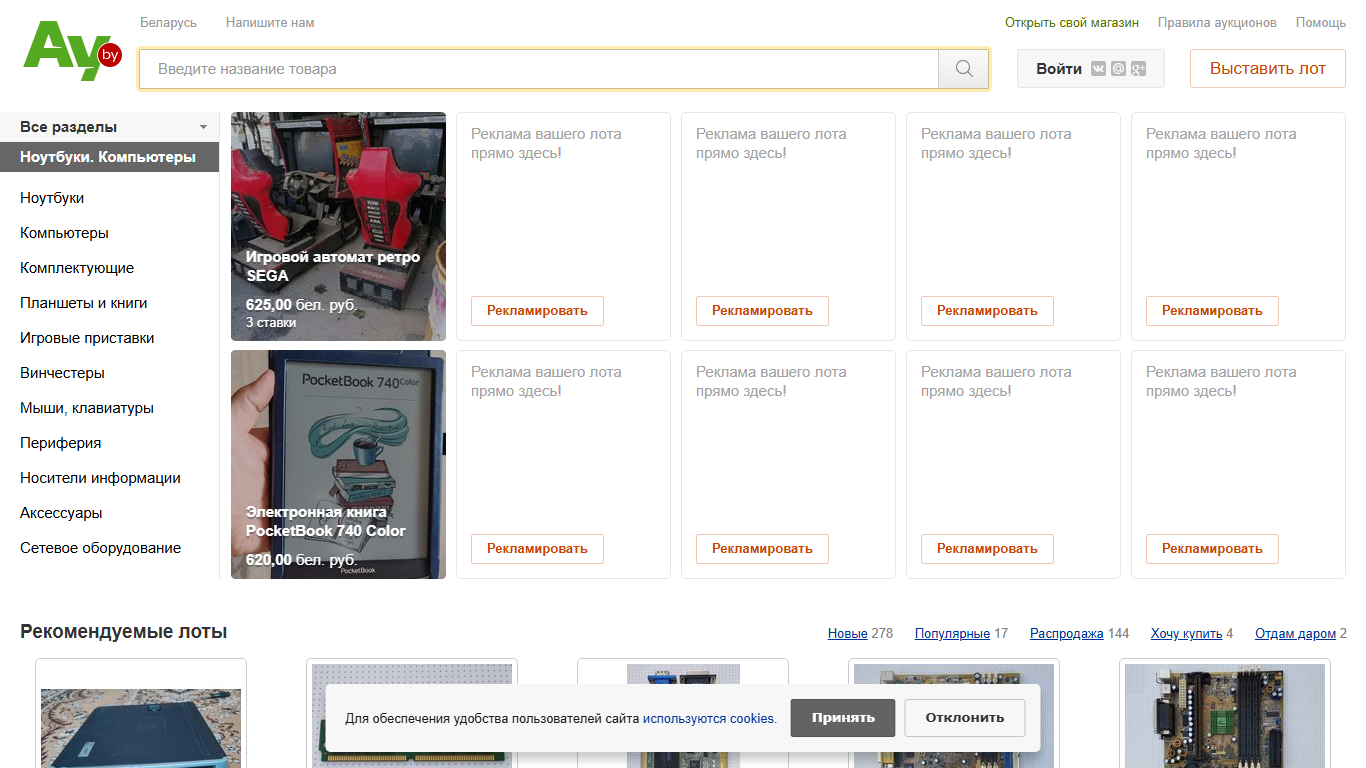This screenshot has height=768, width=1366.
Task: Open the Игровые приставки category
Action: tap(87, 338)
